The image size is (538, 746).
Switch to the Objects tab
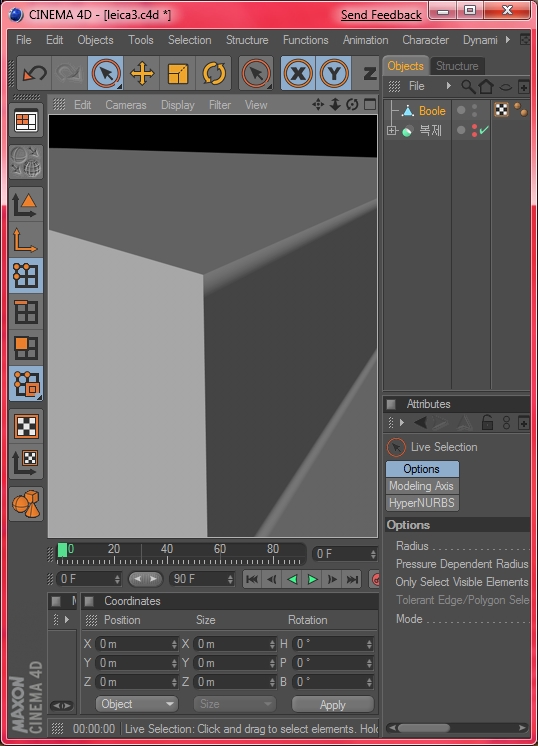[405, 66]
